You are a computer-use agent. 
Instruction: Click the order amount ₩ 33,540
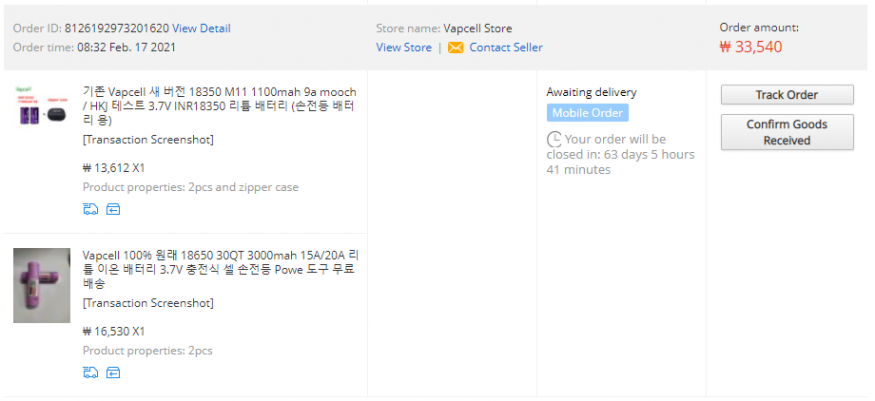(x=751, y=47)
